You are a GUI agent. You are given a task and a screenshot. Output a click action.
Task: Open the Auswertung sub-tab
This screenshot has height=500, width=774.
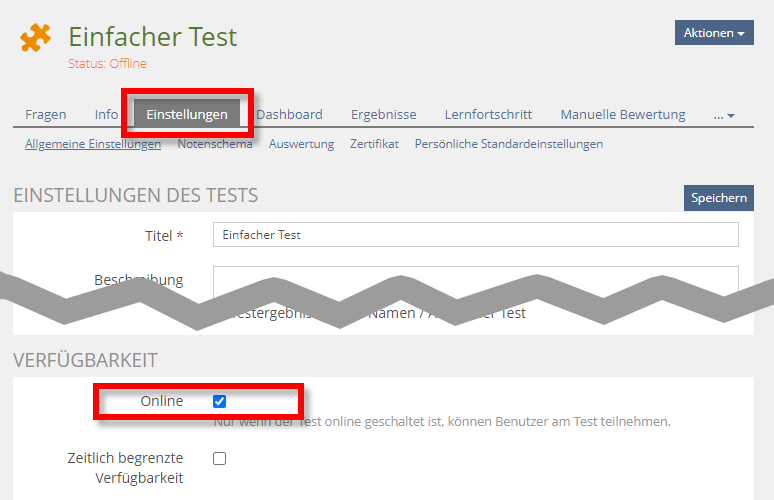(301, 144)
